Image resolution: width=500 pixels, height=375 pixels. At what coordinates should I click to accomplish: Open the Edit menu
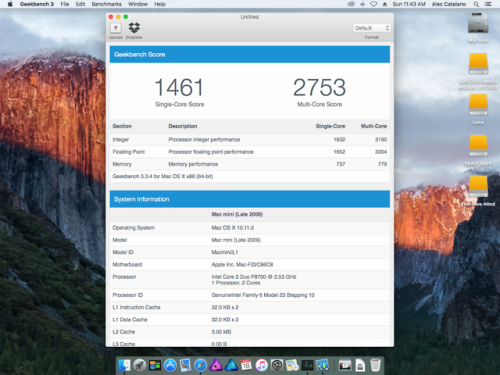(x=80, y=4)
